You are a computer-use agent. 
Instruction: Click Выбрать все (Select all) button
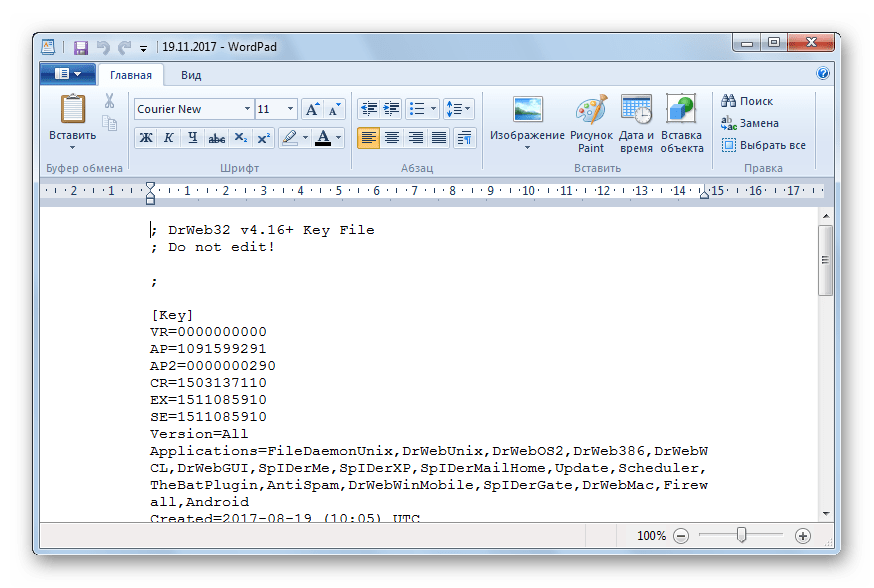[x=763, y=145]
